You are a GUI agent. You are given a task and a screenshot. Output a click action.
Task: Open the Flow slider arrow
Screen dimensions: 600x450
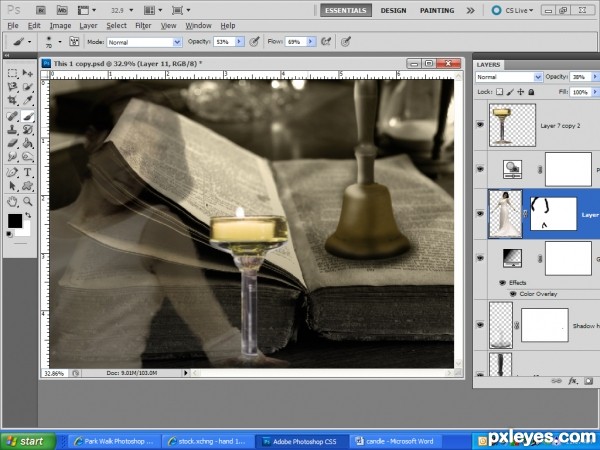311,41
